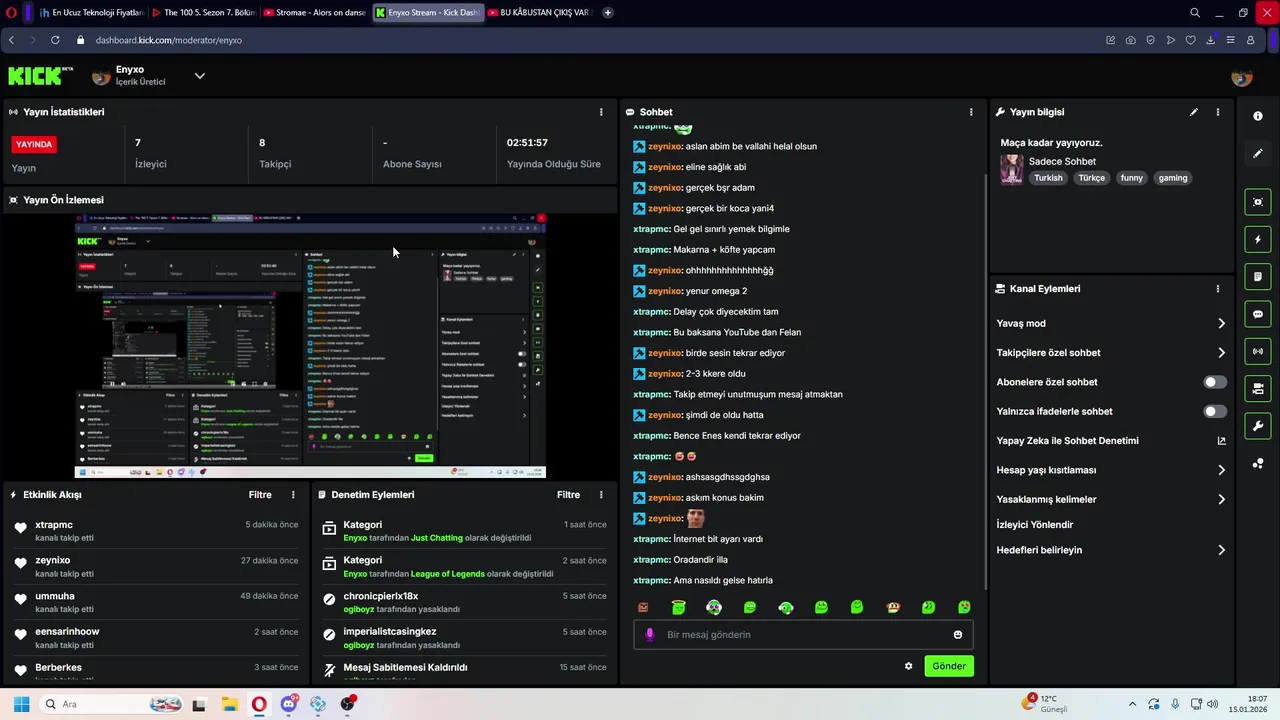Open AI chat moderation external link icon
Image resolution: width=1280 pixels, height=720 pixels.
[x=1221, y=441]
